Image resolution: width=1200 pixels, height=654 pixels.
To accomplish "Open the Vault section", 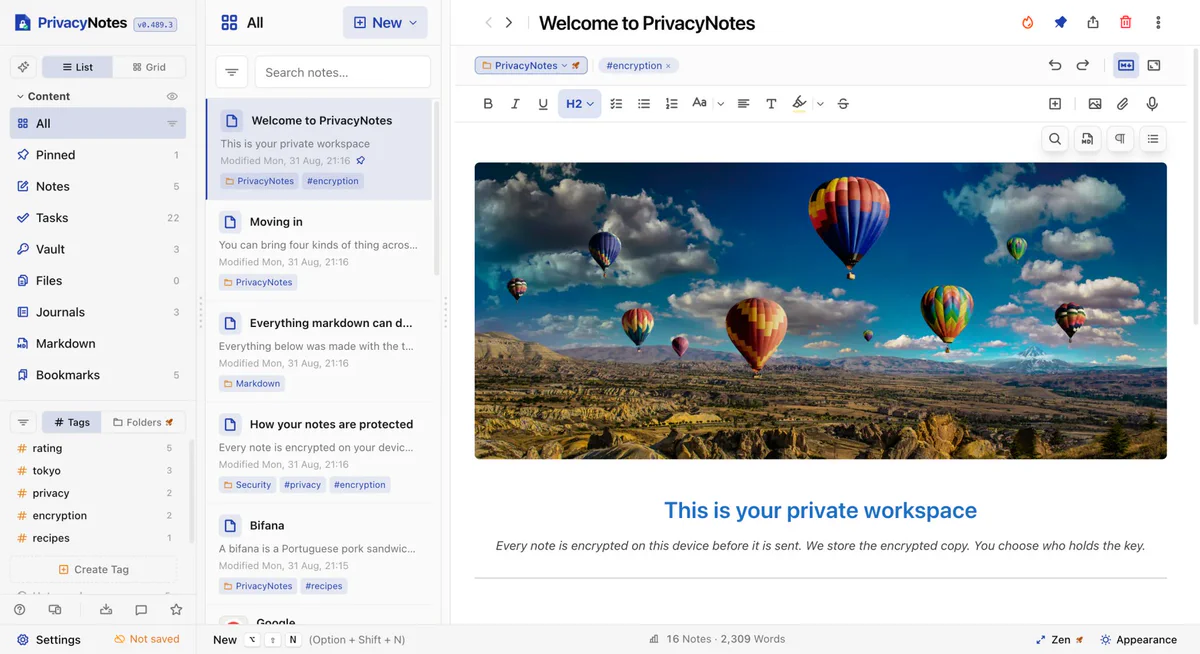I will [98, 249].
